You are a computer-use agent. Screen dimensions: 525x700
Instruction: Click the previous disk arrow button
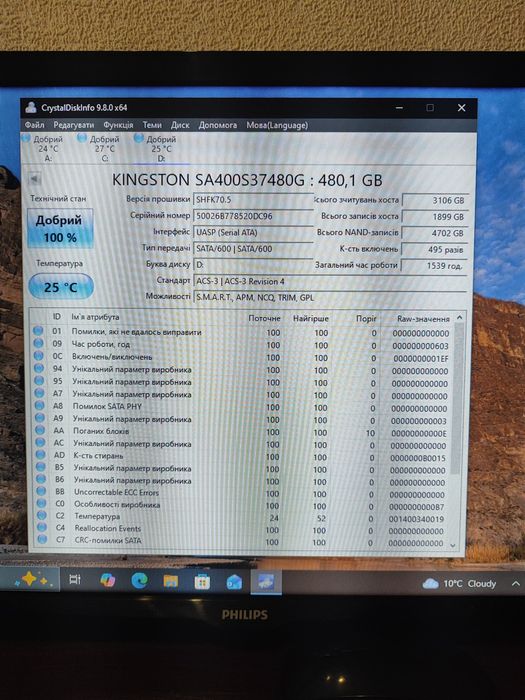(34, 179)
